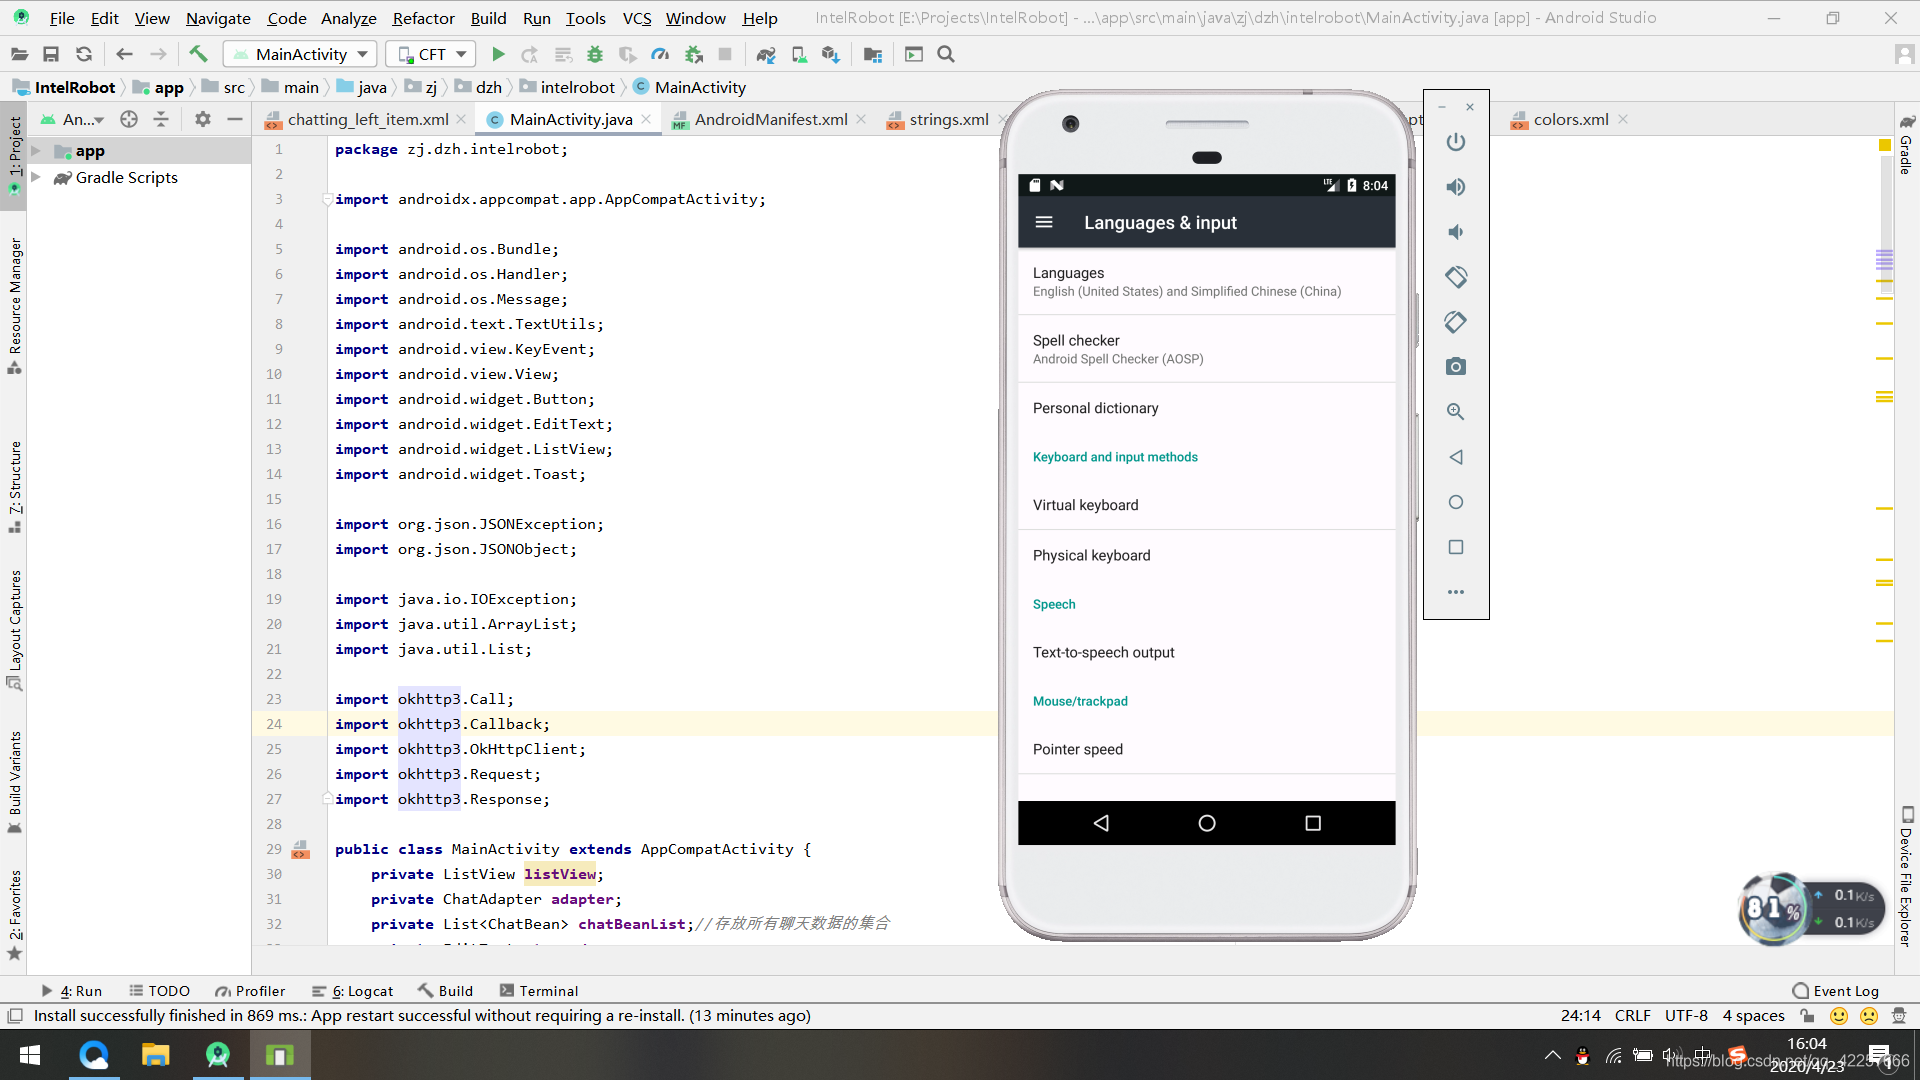Collapse the import block fold marker

coord(327,199)
